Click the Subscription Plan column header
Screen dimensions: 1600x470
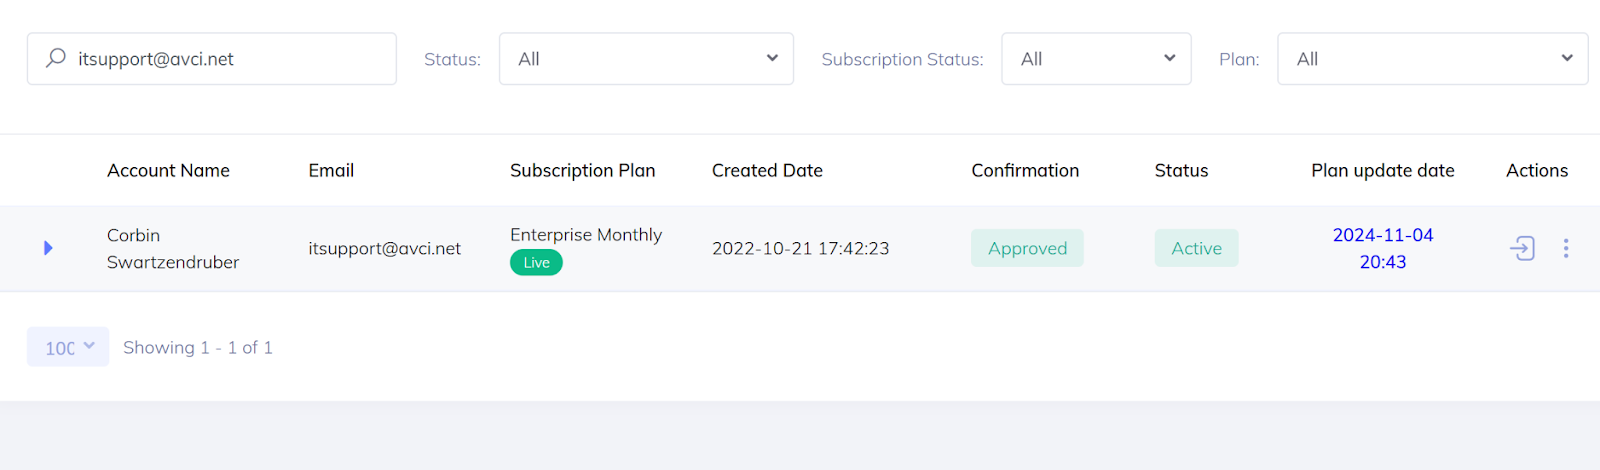[x=582, y=171]
